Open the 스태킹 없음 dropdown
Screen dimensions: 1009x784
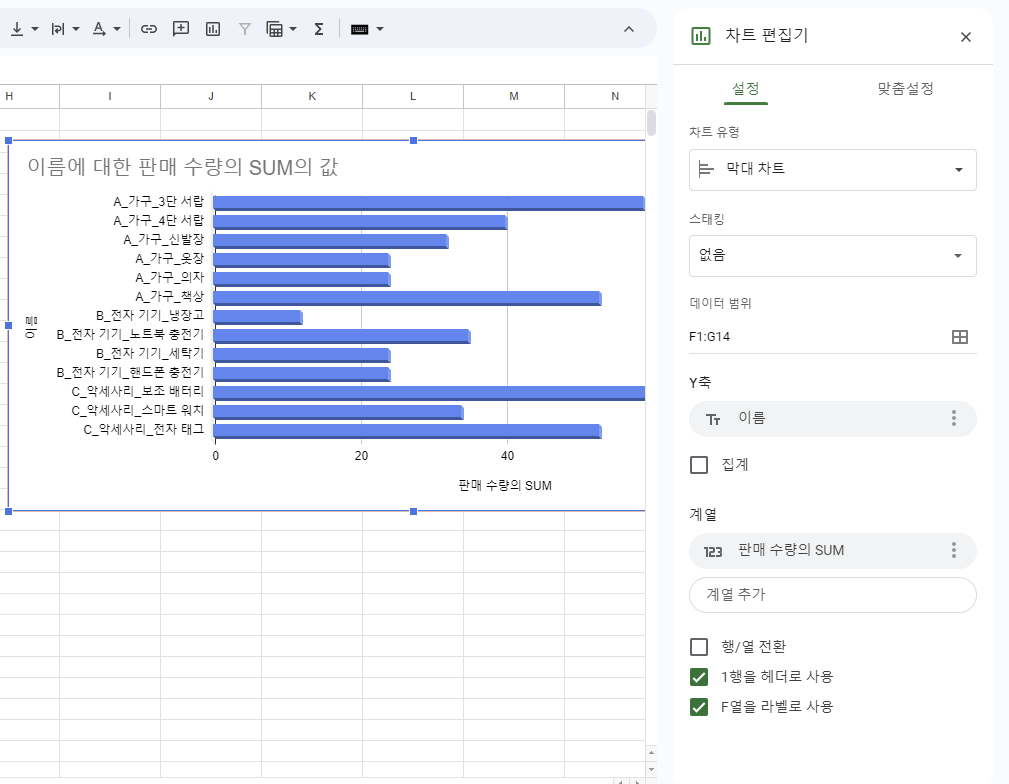833,256
